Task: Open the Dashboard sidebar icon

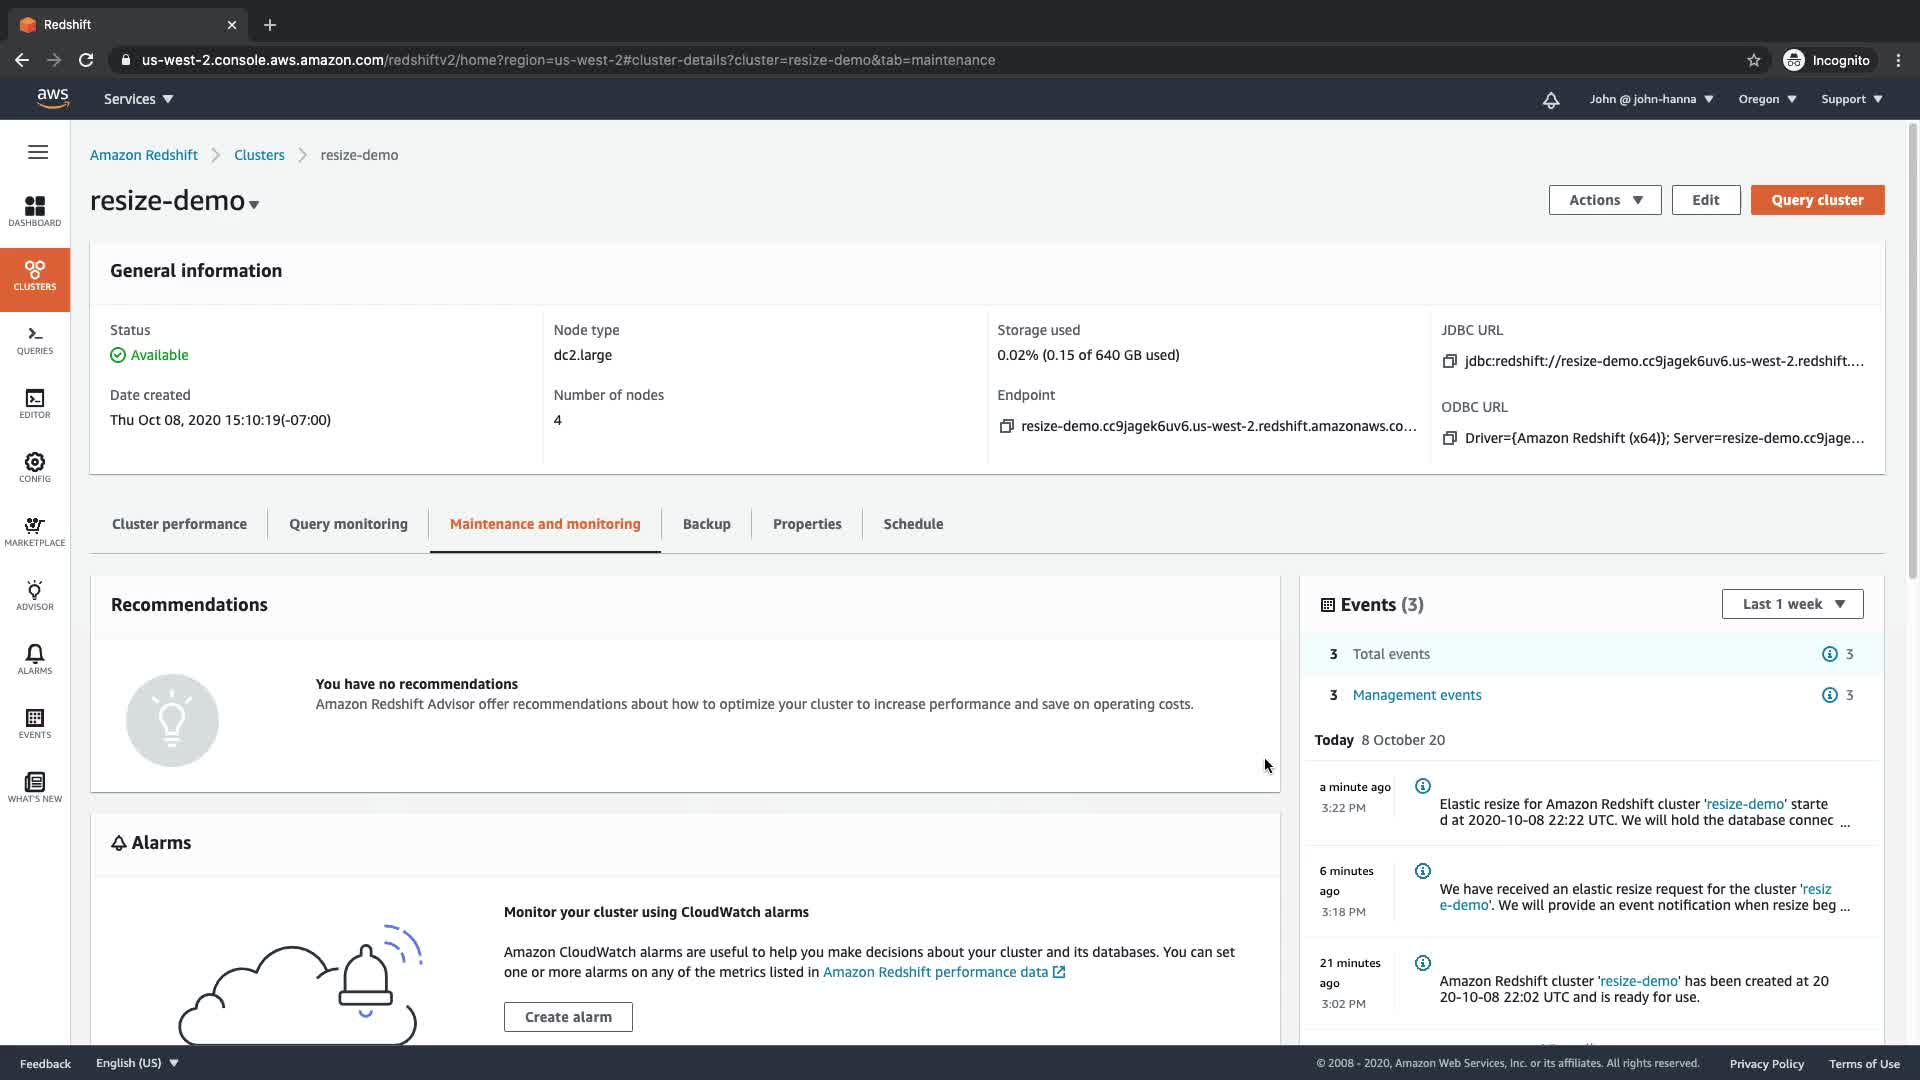Action: pyautogui.click(x=35, y=211)
